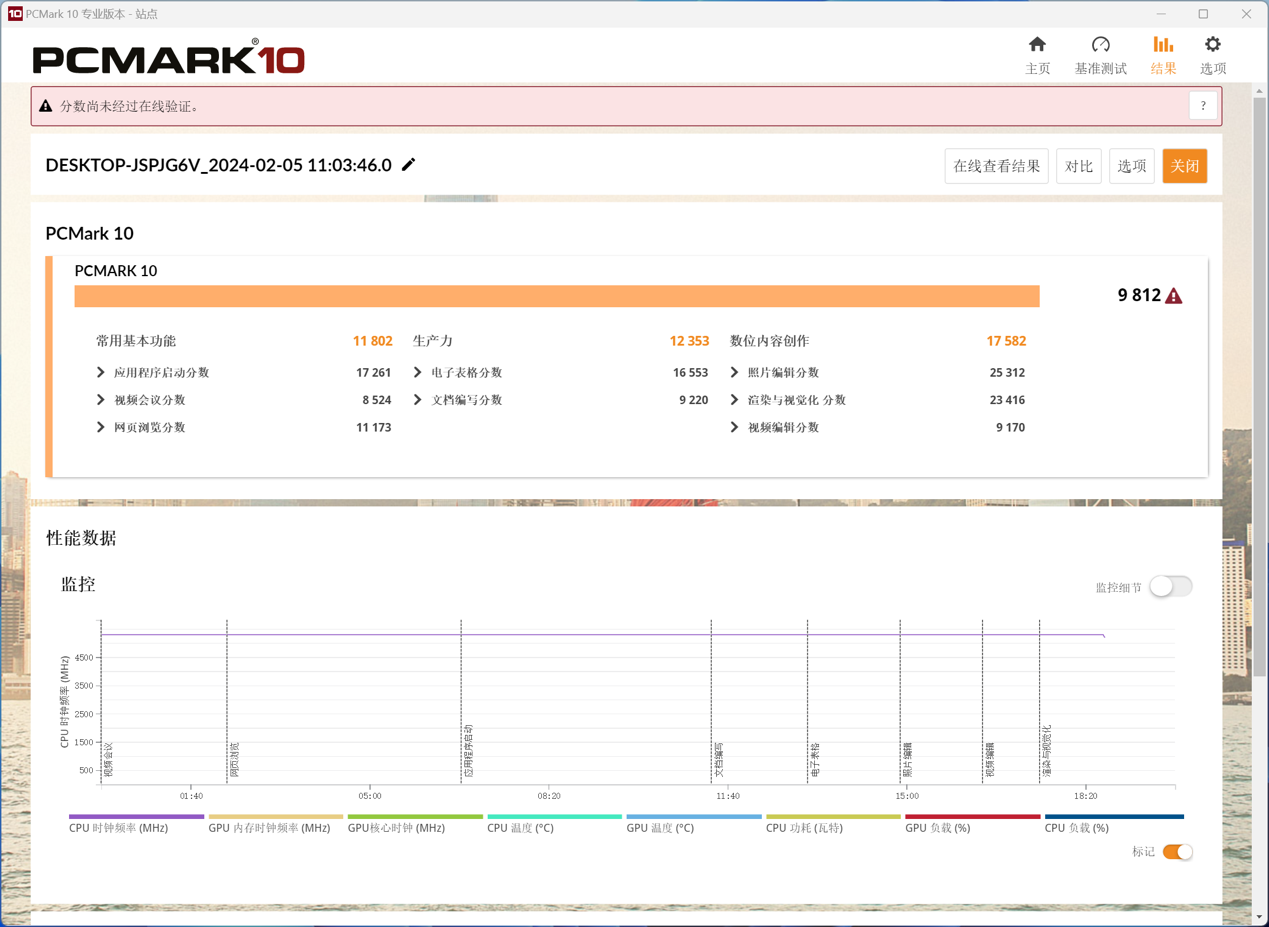Click the warning triangle beside score 9 812
This screenshot has height=927, width=1269.
click(x=1173, y=296)
